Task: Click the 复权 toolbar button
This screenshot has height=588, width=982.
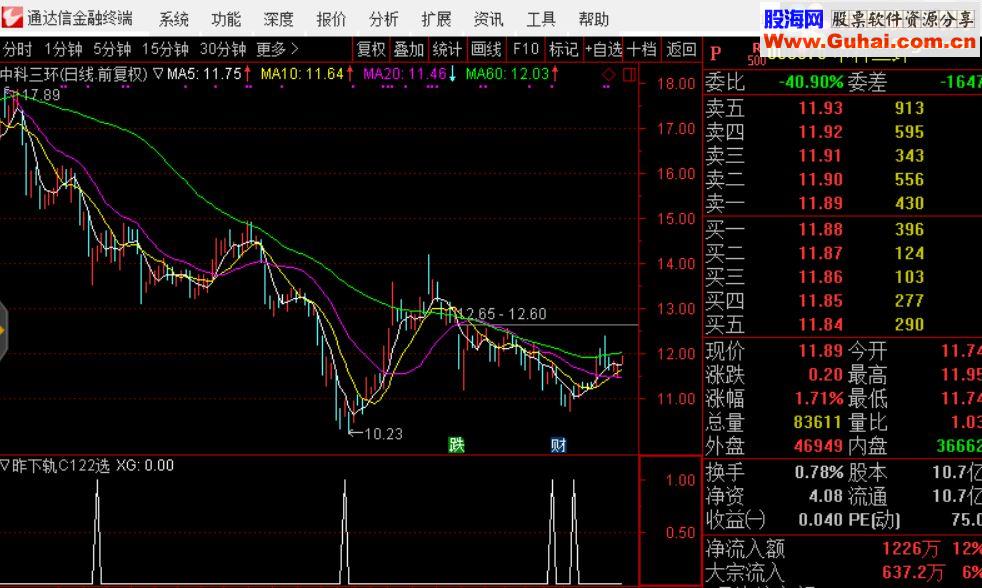Action: (x=371, y=49)
